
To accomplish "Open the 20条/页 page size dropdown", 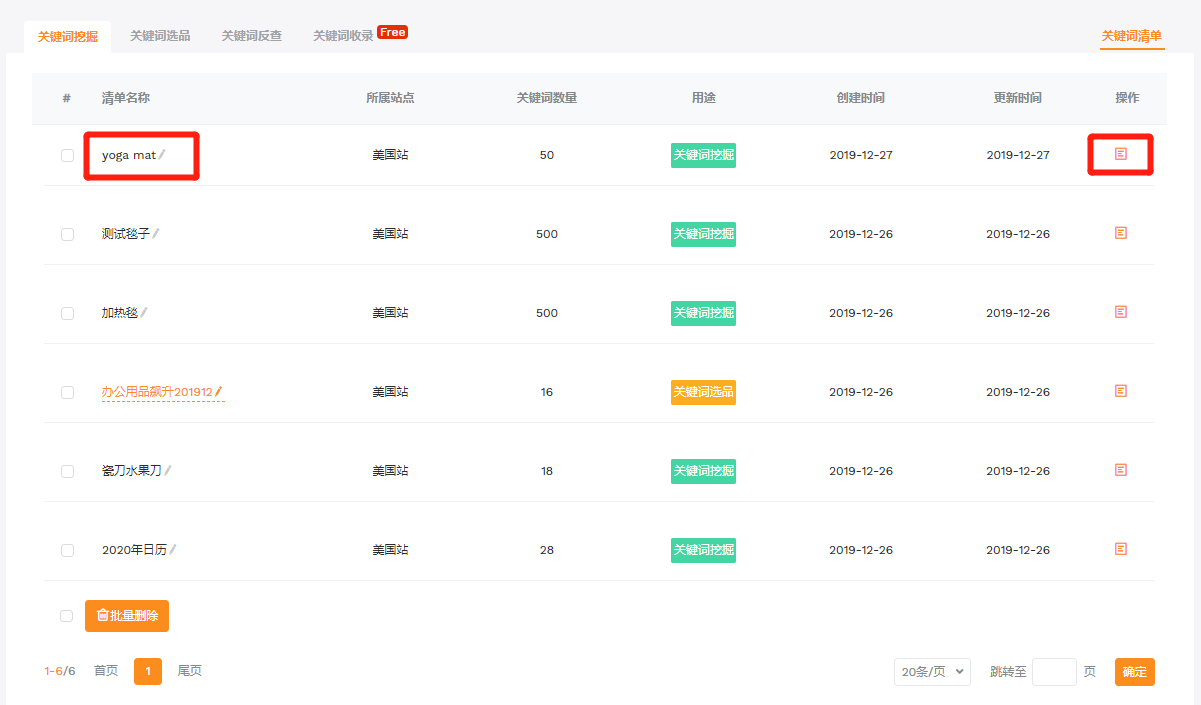I will (932, 672).
